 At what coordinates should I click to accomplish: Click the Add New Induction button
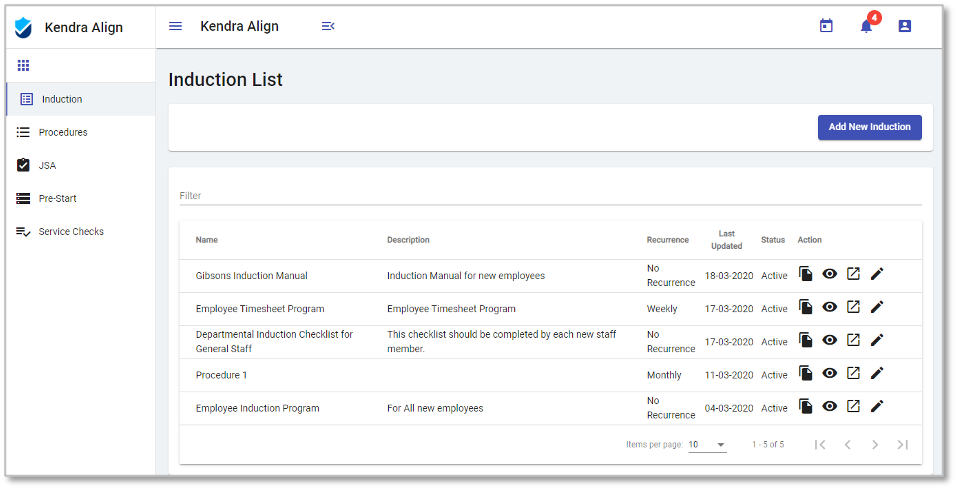869,127
